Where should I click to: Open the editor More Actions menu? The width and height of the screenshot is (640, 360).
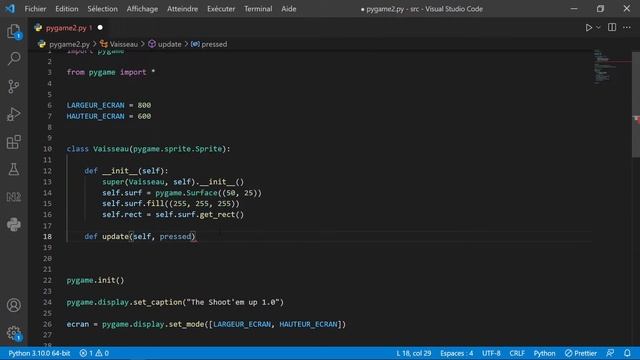(627, 27)
